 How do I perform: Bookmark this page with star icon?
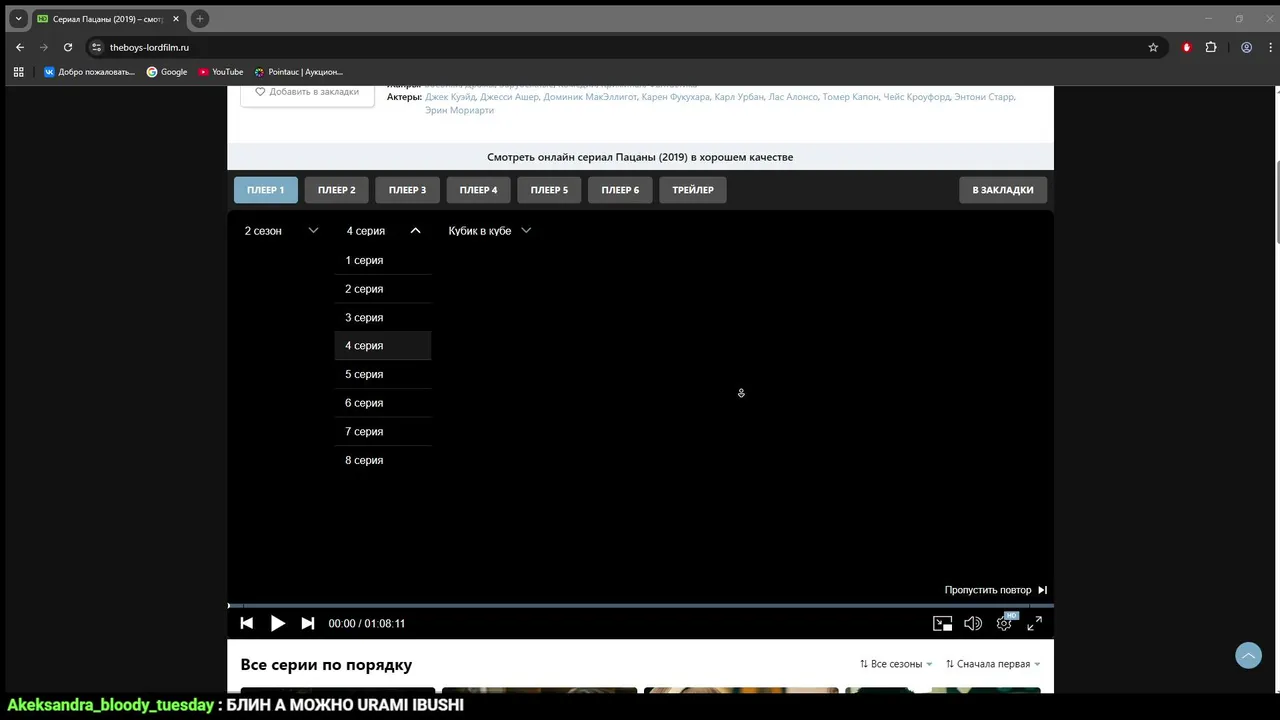[1153, 47]
